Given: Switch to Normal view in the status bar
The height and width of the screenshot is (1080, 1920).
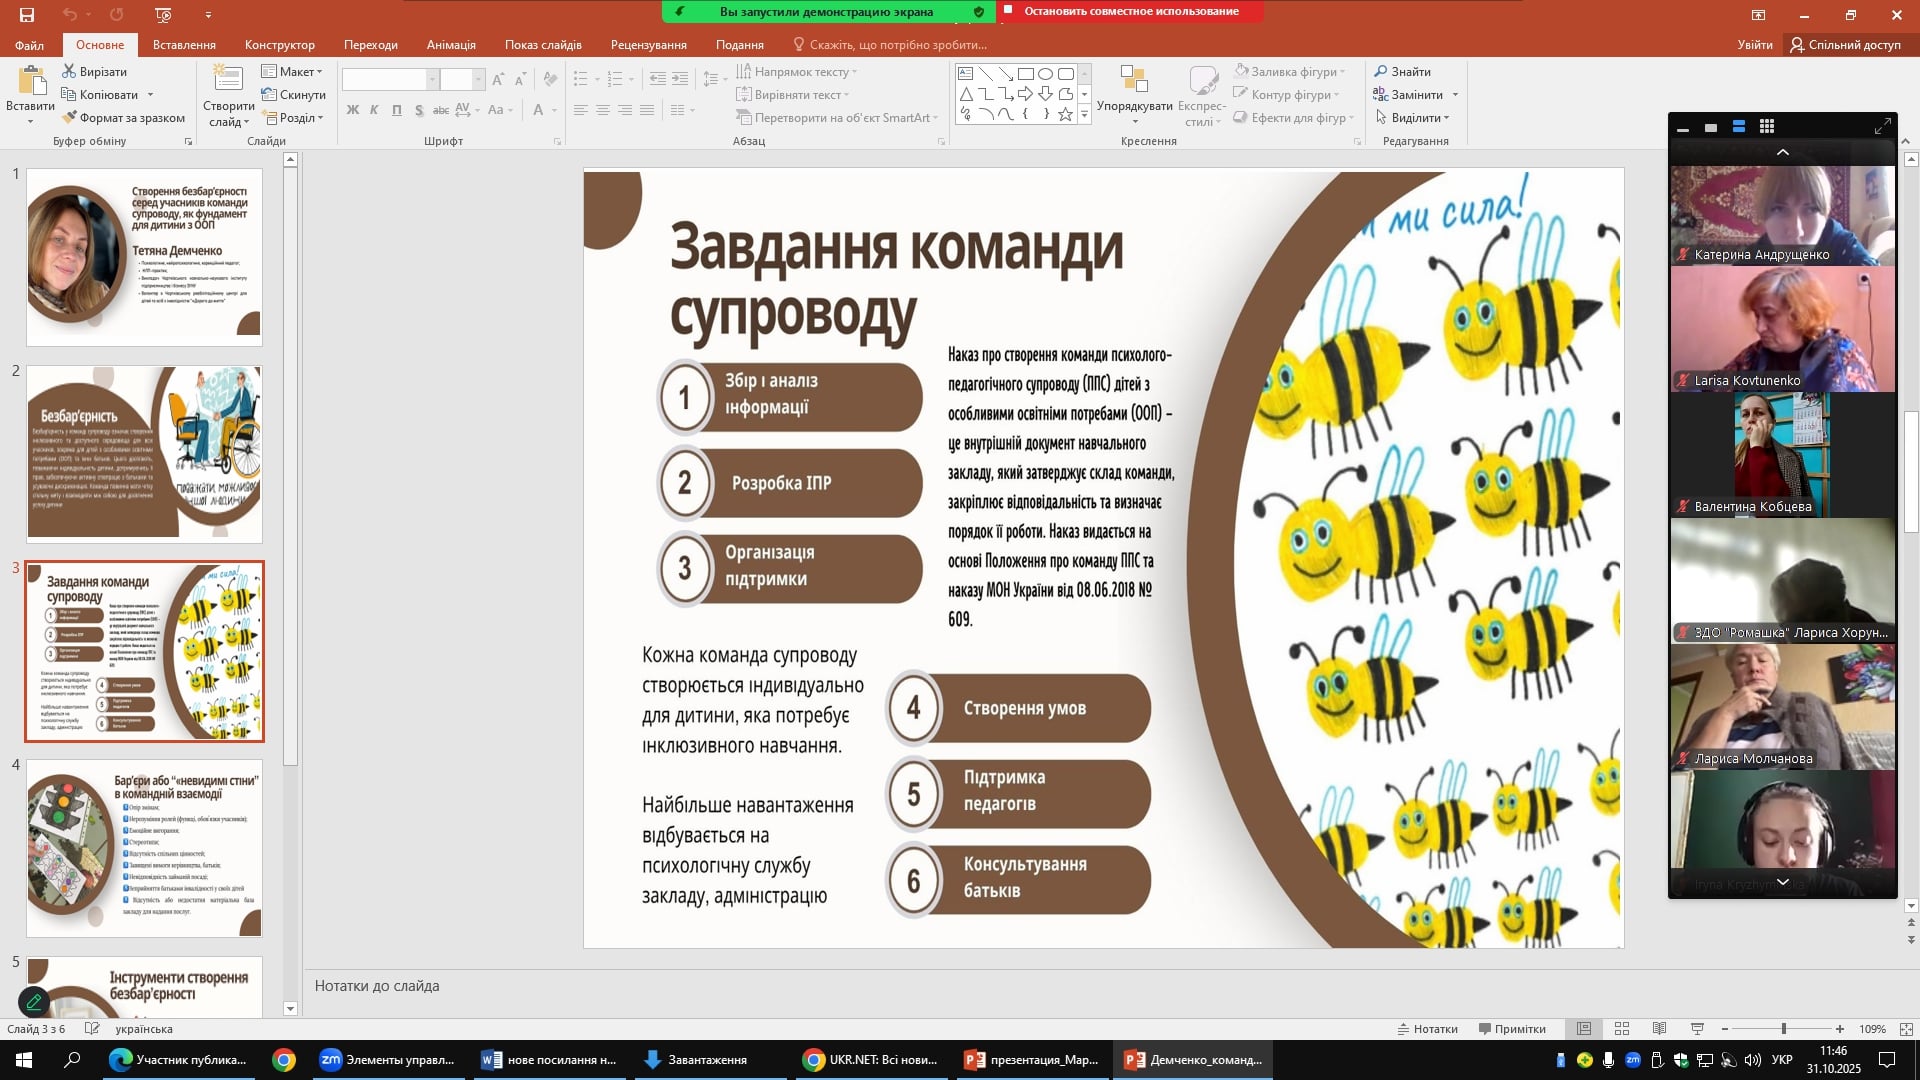Looking at the screenshot, I should click(1584, 1029).
